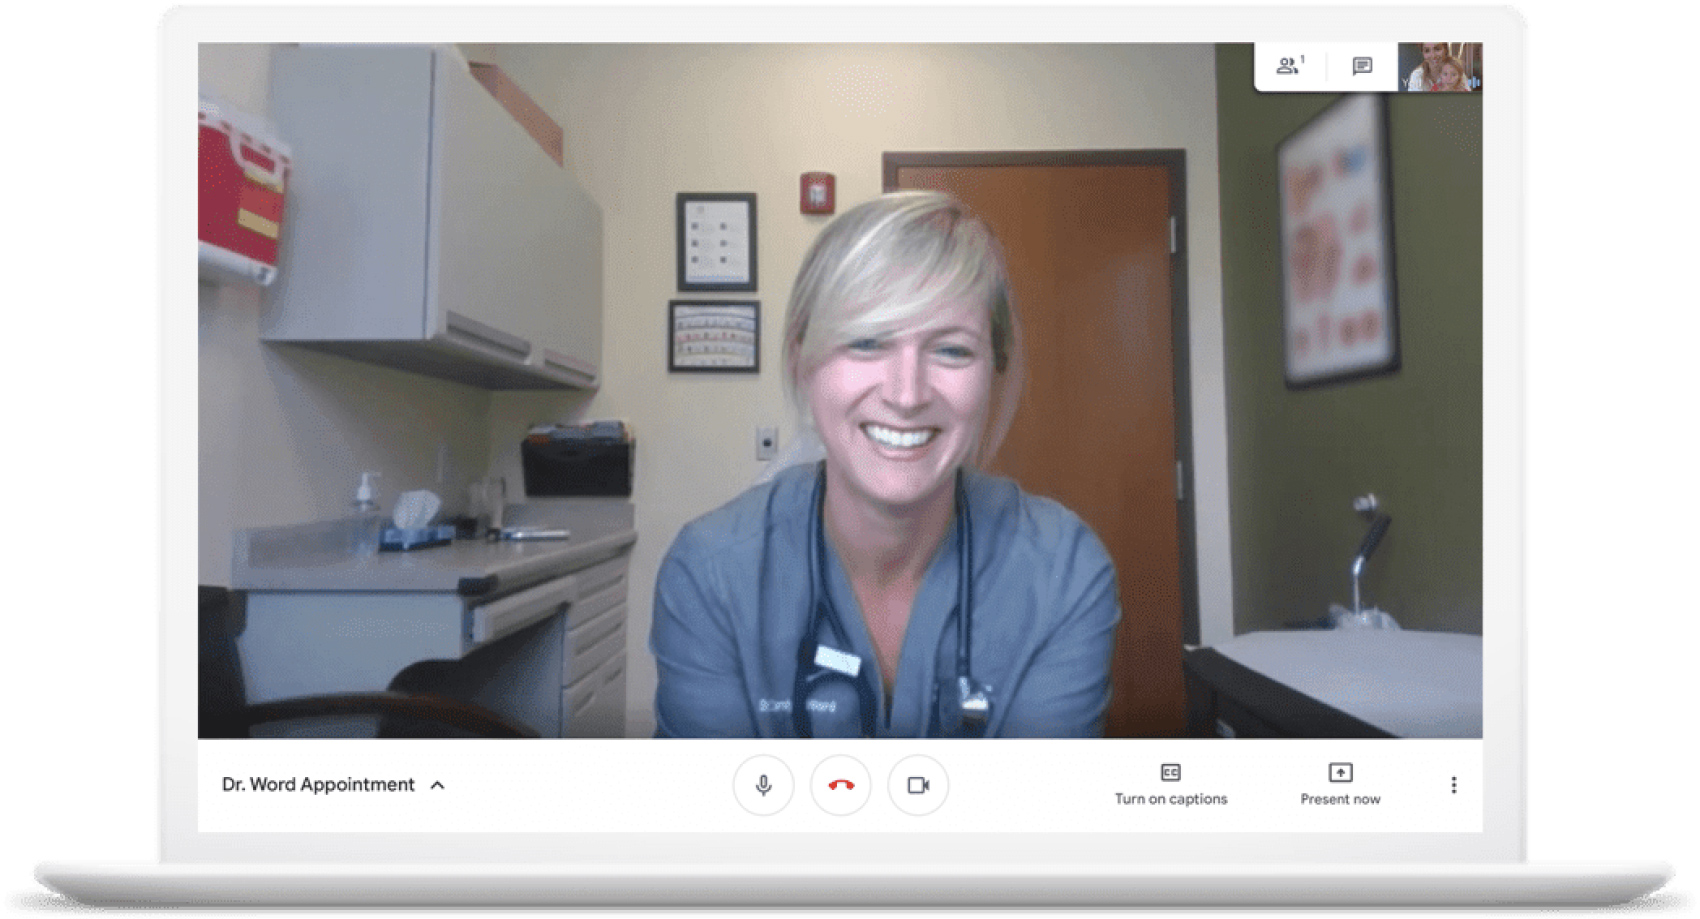Screen dimensions: 1700x919
Task: Open the three-dot more options menu
Action: (1453, 785)
